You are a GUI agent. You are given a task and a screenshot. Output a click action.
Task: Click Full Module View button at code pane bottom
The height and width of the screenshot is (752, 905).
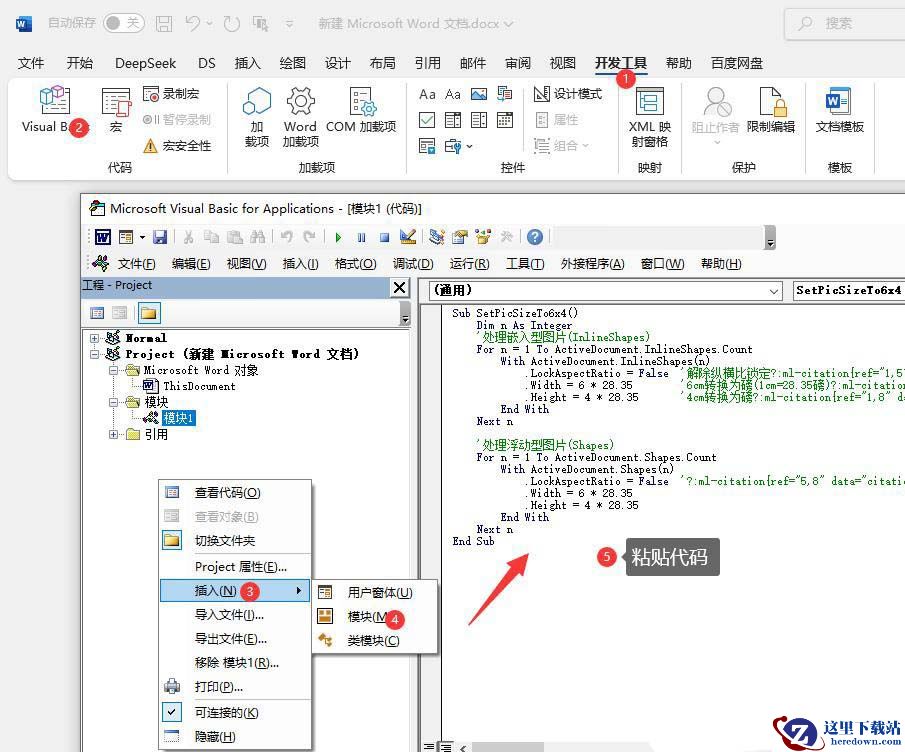(446, 747)
